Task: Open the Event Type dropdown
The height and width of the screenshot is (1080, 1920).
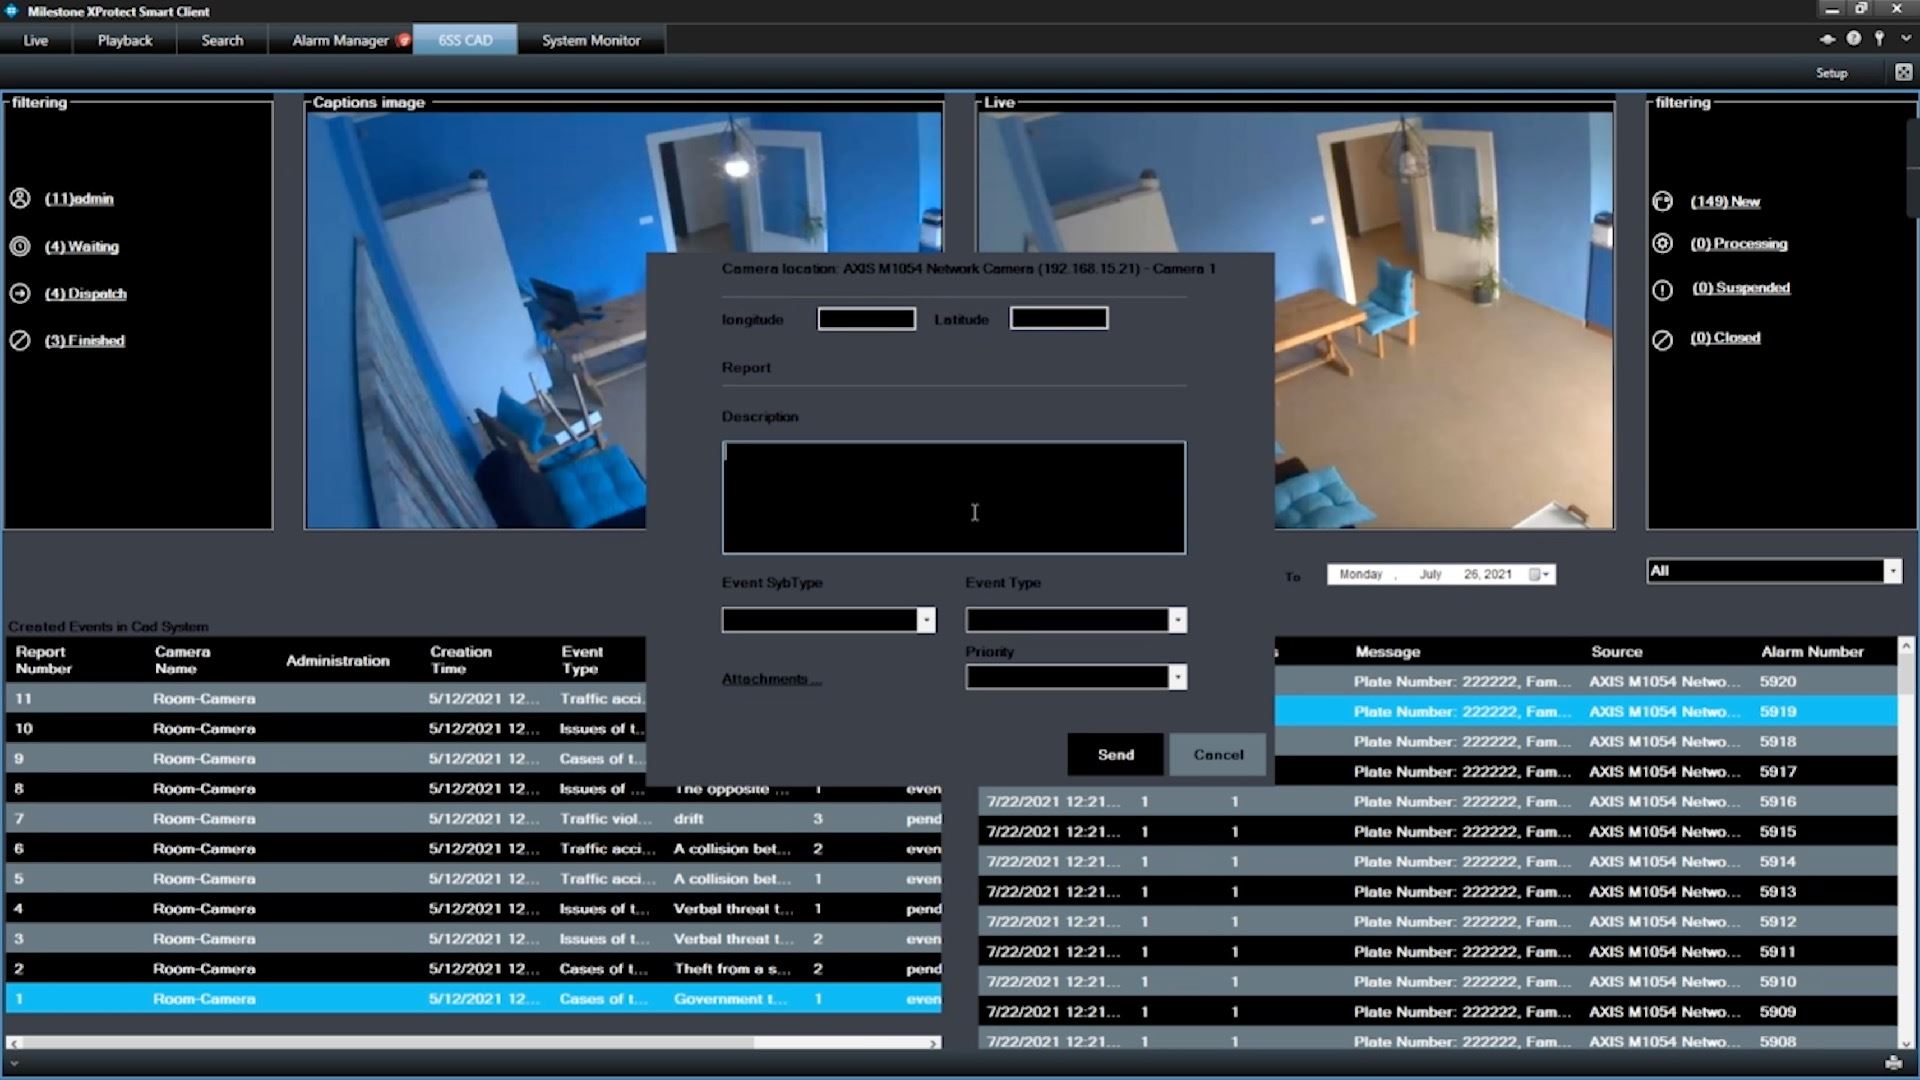Action: click(x=1178, y=620)
